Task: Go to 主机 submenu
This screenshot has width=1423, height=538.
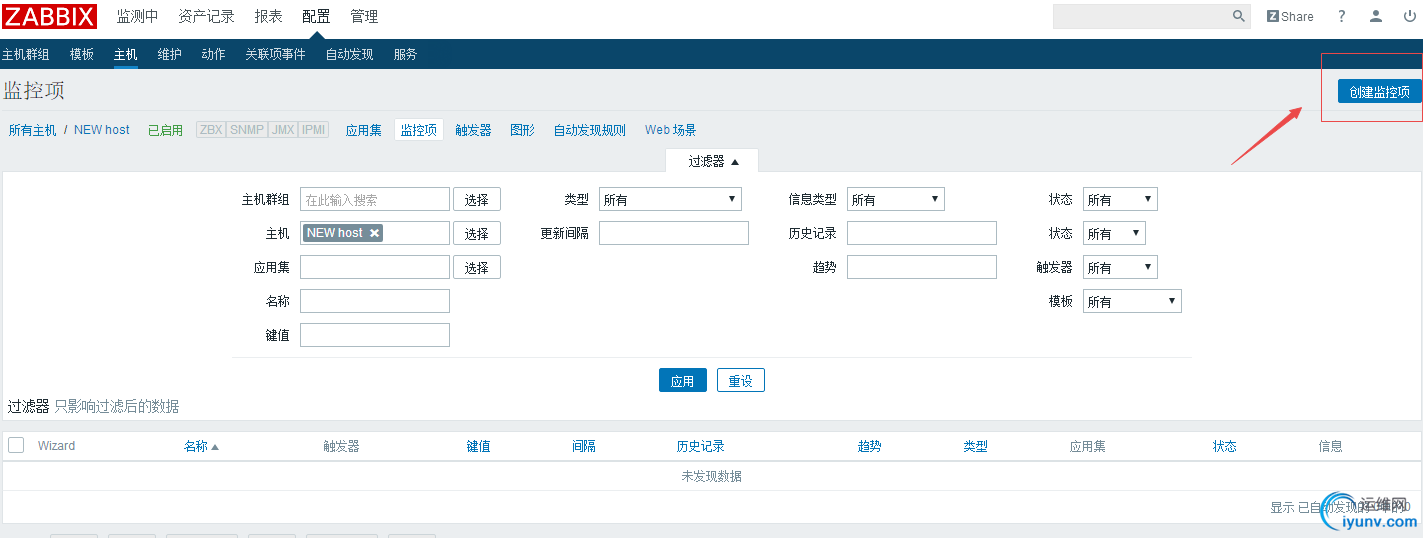Action: coord(126,54)
